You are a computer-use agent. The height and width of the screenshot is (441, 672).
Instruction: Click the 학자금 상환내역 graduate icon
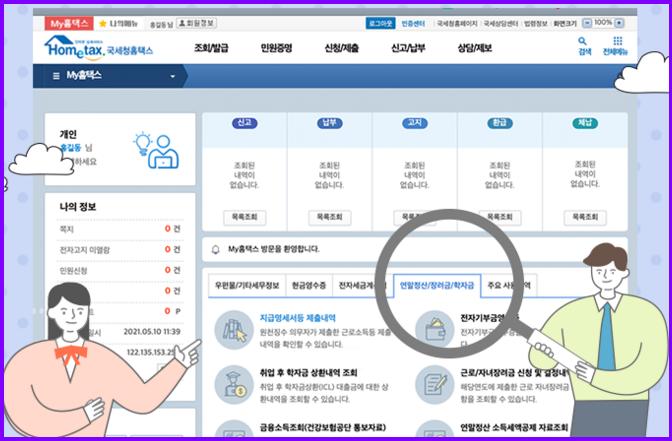click(x=234, y=385)
